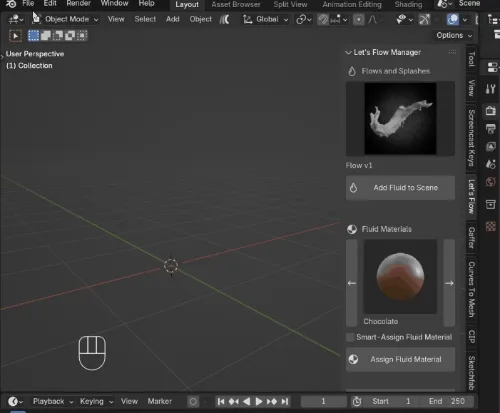The height and width of the screenshot is (413, 500).
Task: Toggle show gizmo button
Action: tap(424, 20)
